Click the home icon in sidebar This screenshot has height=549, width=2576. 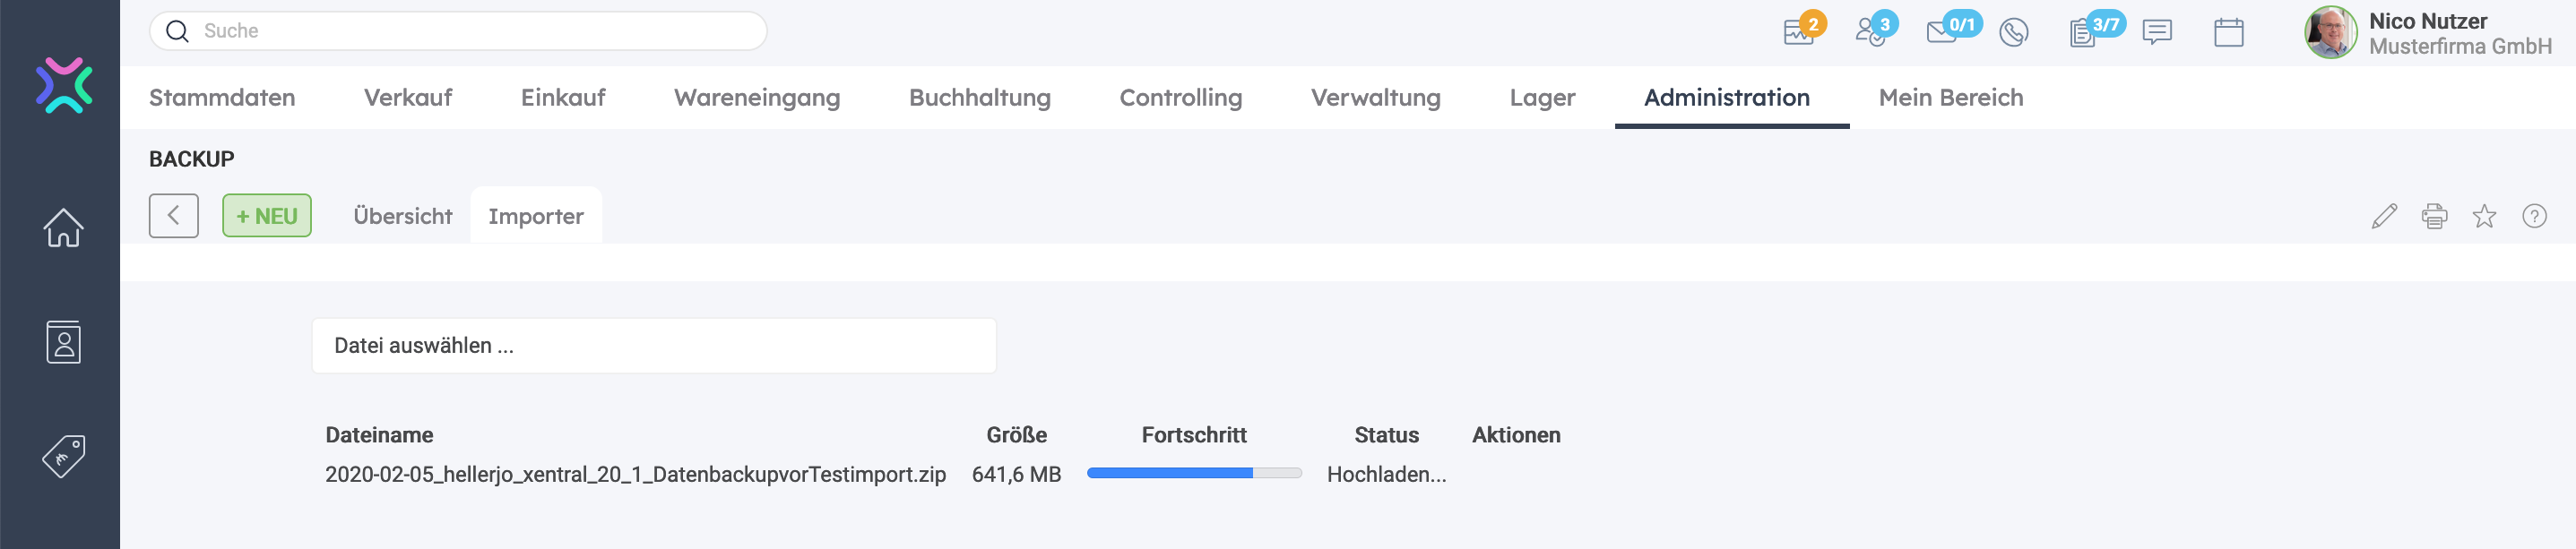pyautogui.click(x=63, y=228)
